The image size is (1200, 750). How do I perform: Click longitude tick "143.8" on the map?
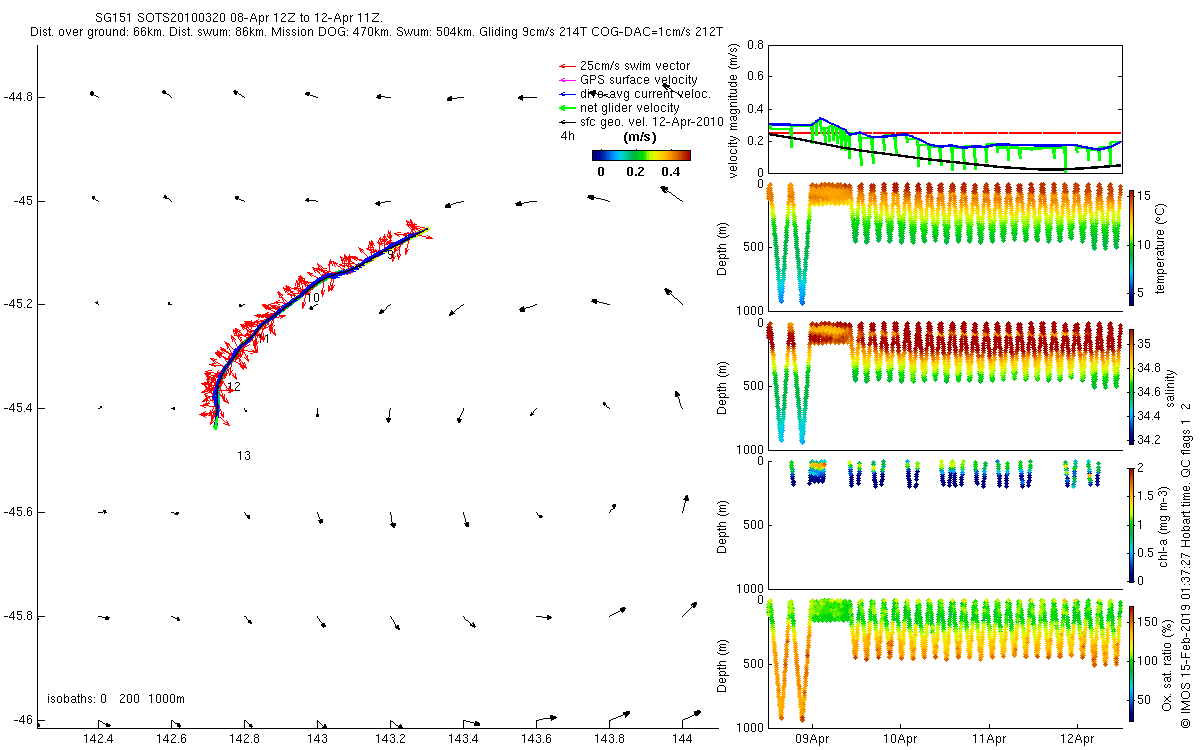(610, 739)
